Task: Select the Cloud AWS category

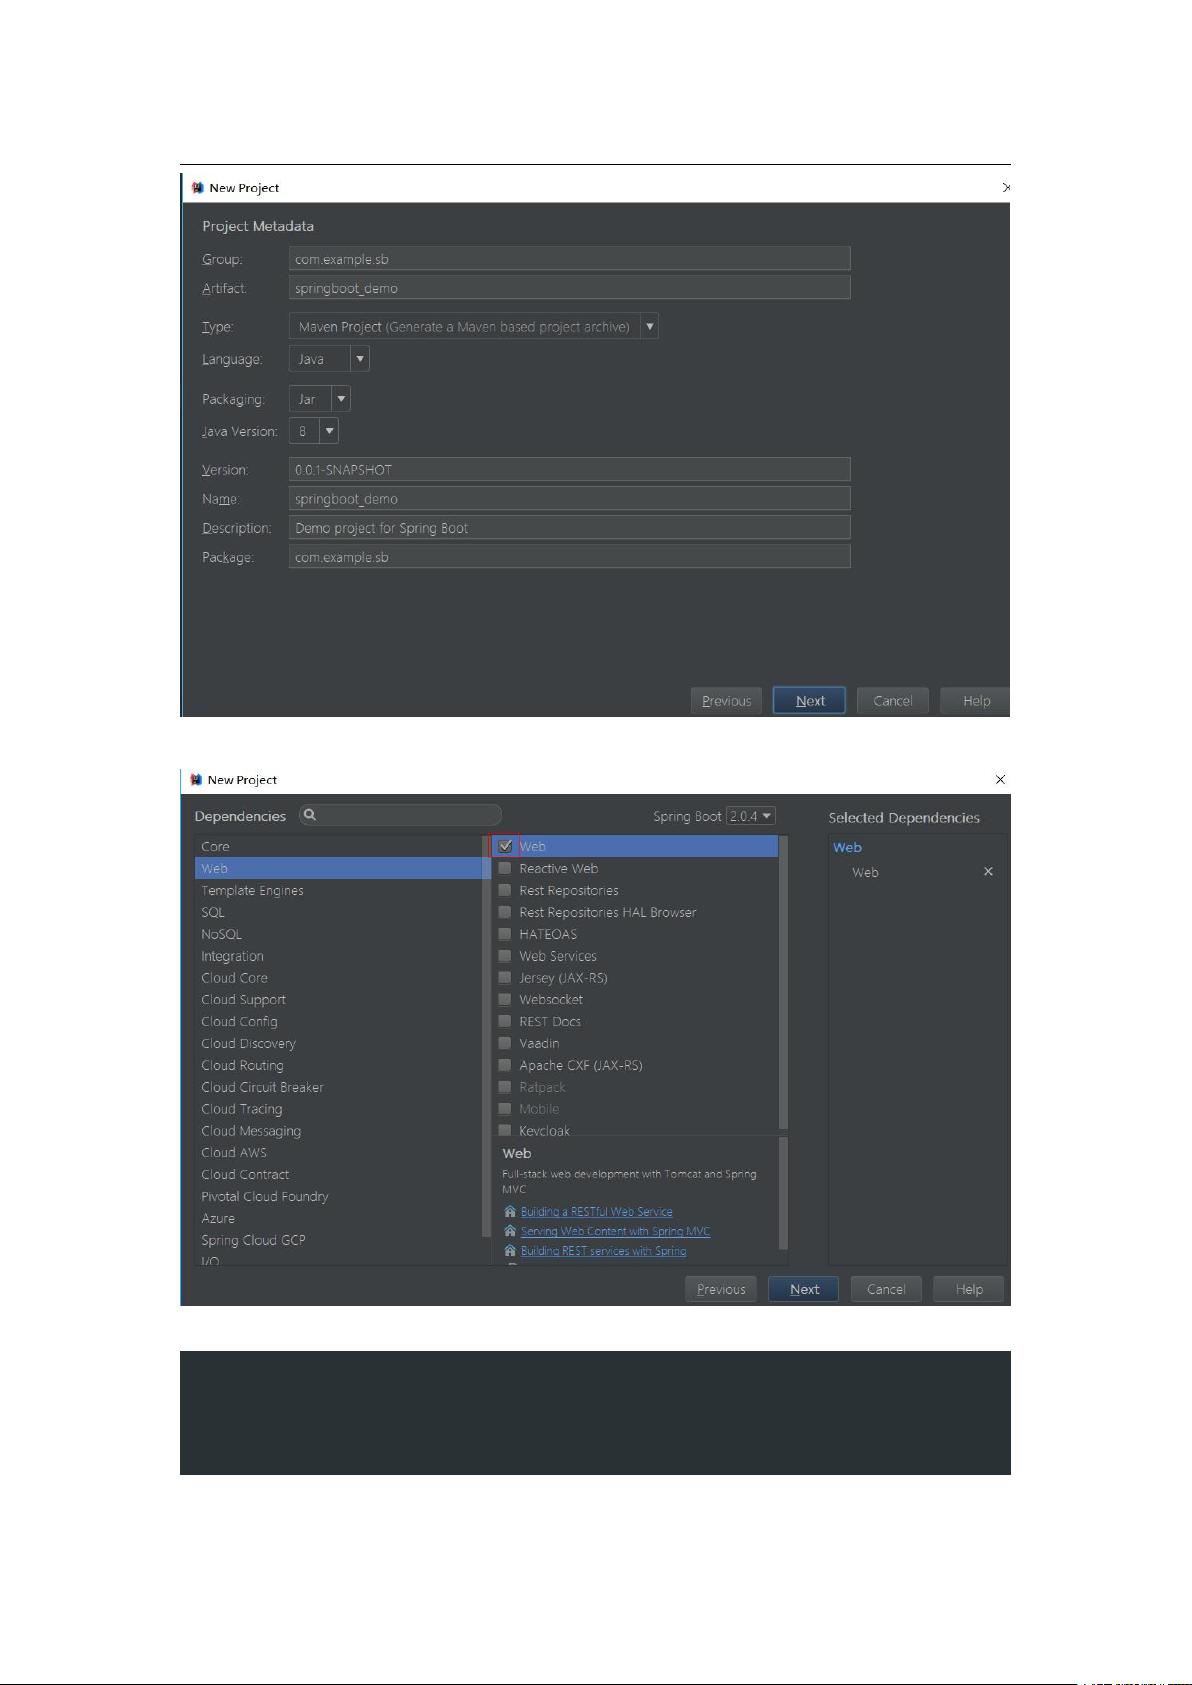Action: pos(338,1152)
